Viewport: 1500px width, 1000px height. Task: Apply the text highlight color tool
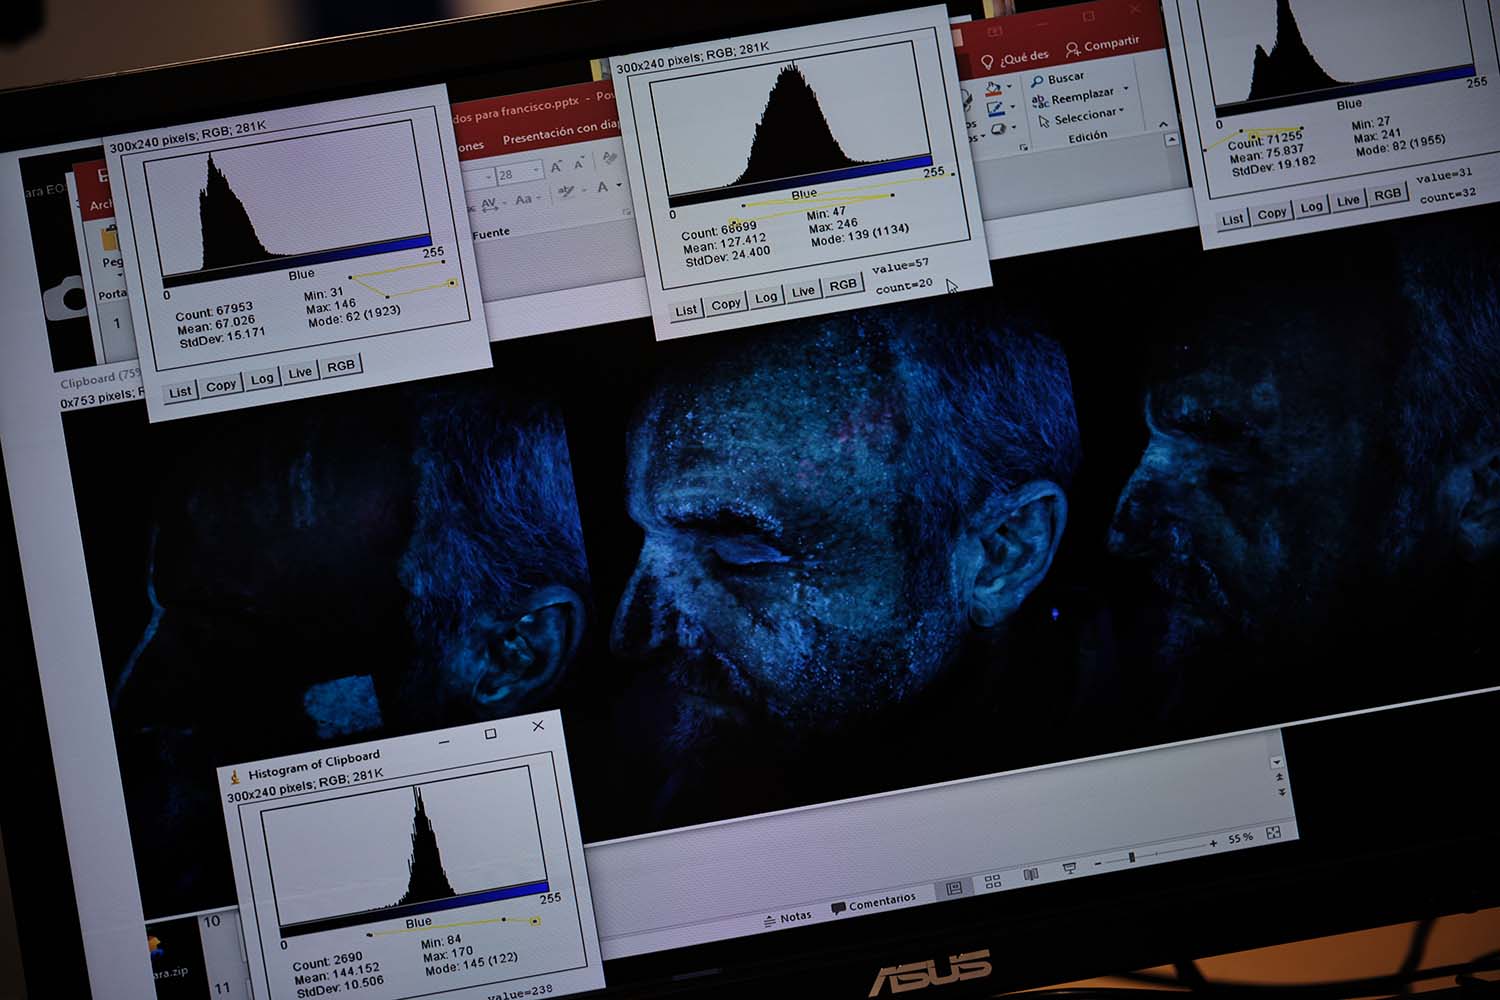[x=565, y=192]
